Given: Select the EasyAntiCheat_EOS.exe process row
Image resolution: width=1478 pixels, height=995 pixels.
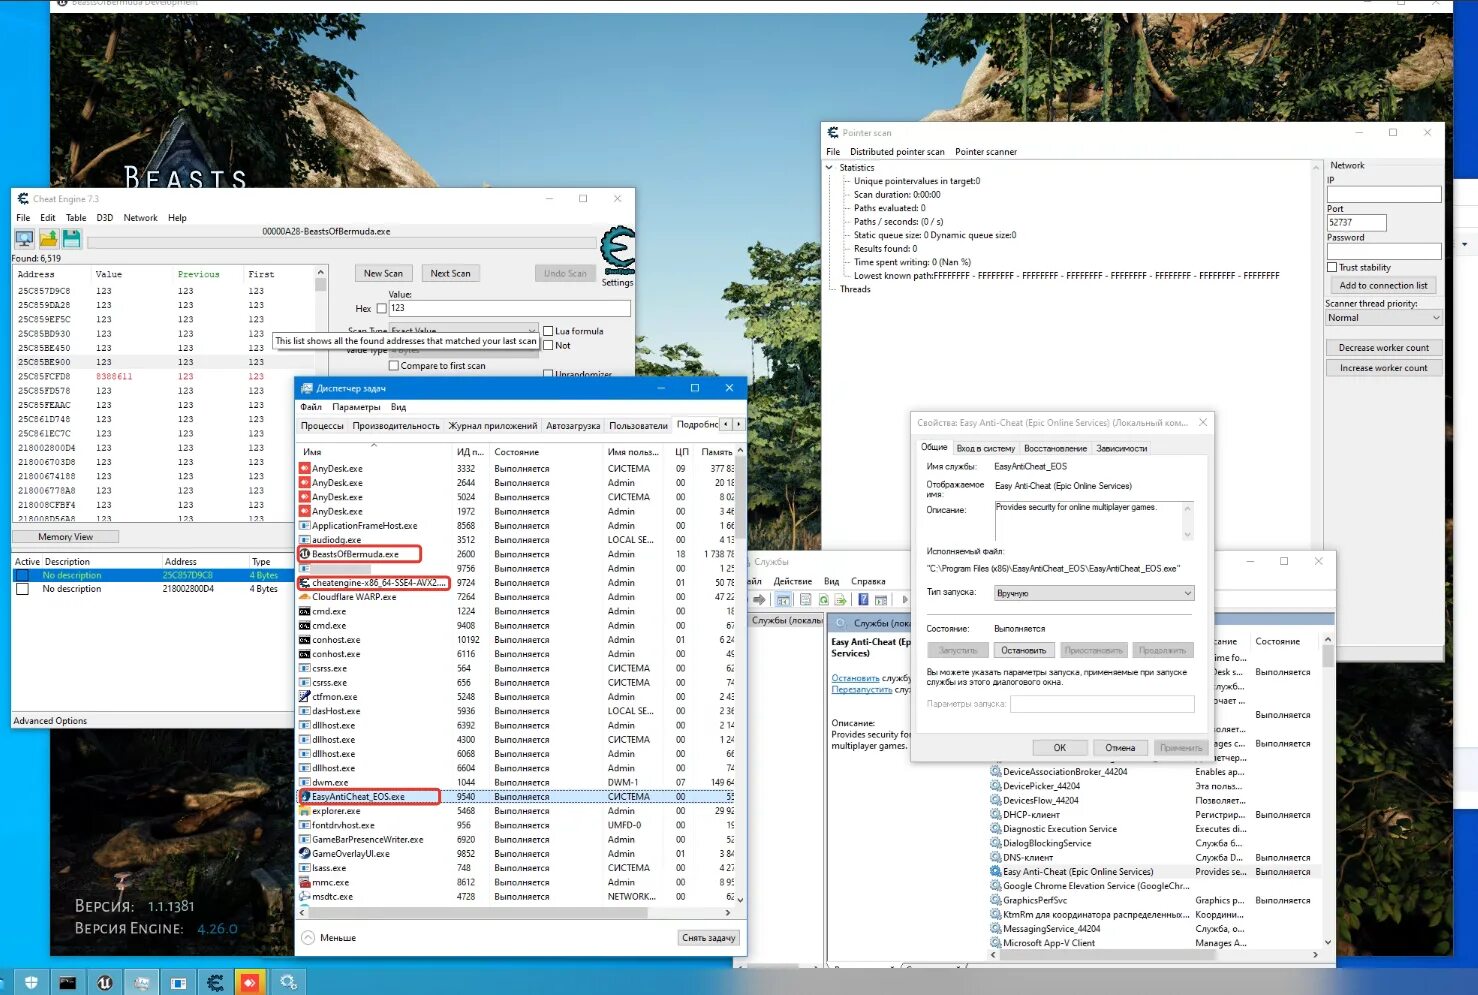Looking at the screenshot, I should click(516, 797).
